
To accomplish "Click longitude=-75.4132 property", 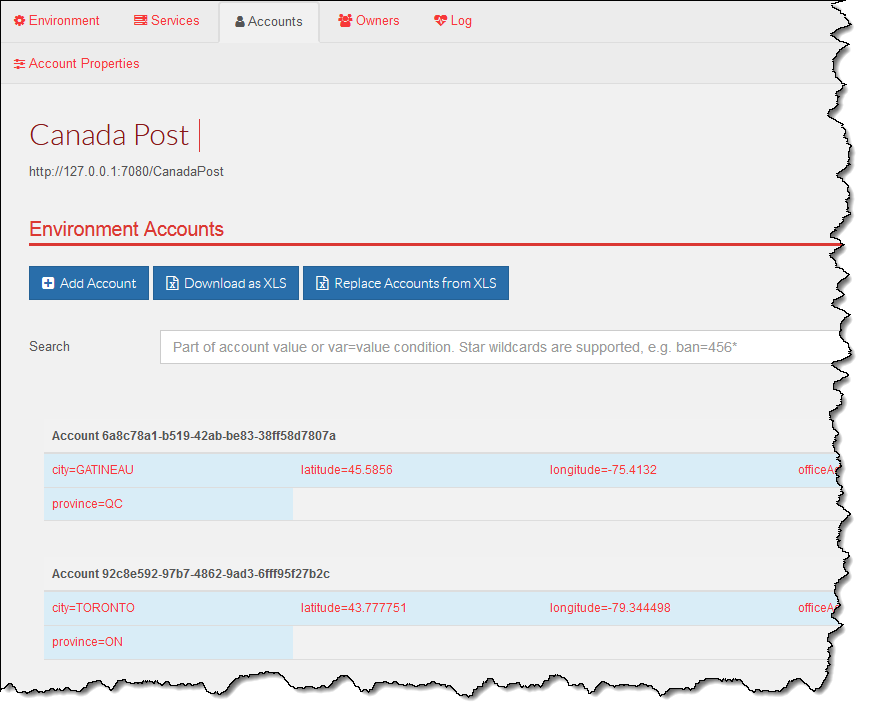I will pyautogui.click(x=603, y=470).
